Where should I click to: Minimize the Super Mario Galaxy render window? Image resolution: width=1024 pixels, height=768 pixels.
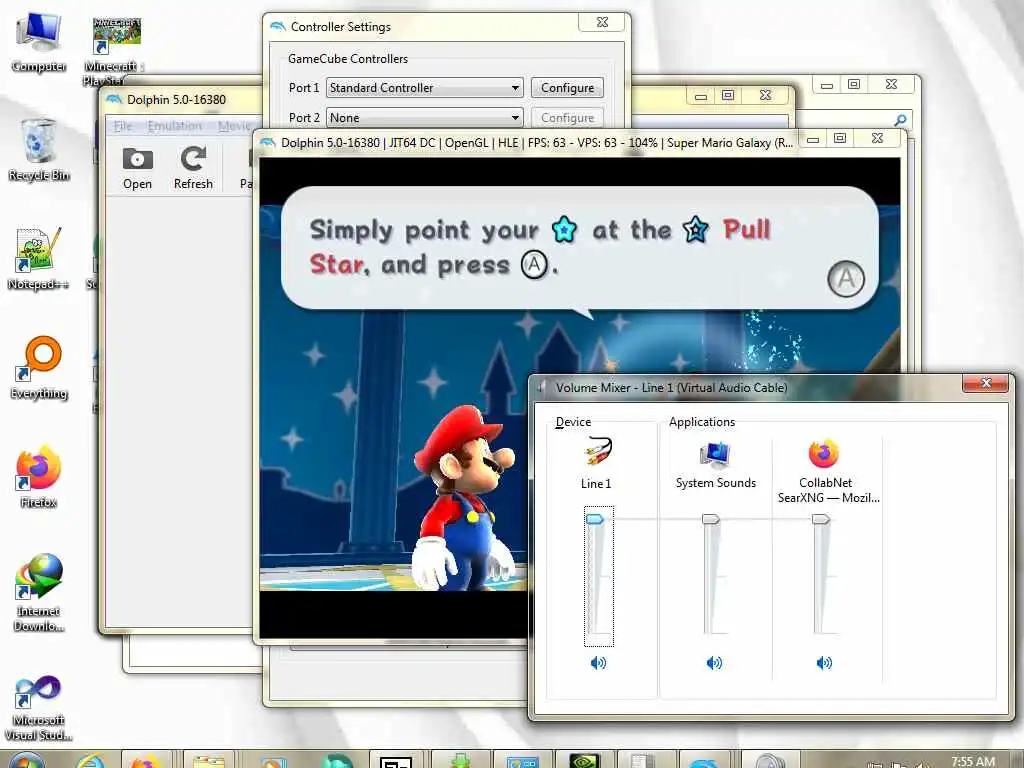click(813, 139)
